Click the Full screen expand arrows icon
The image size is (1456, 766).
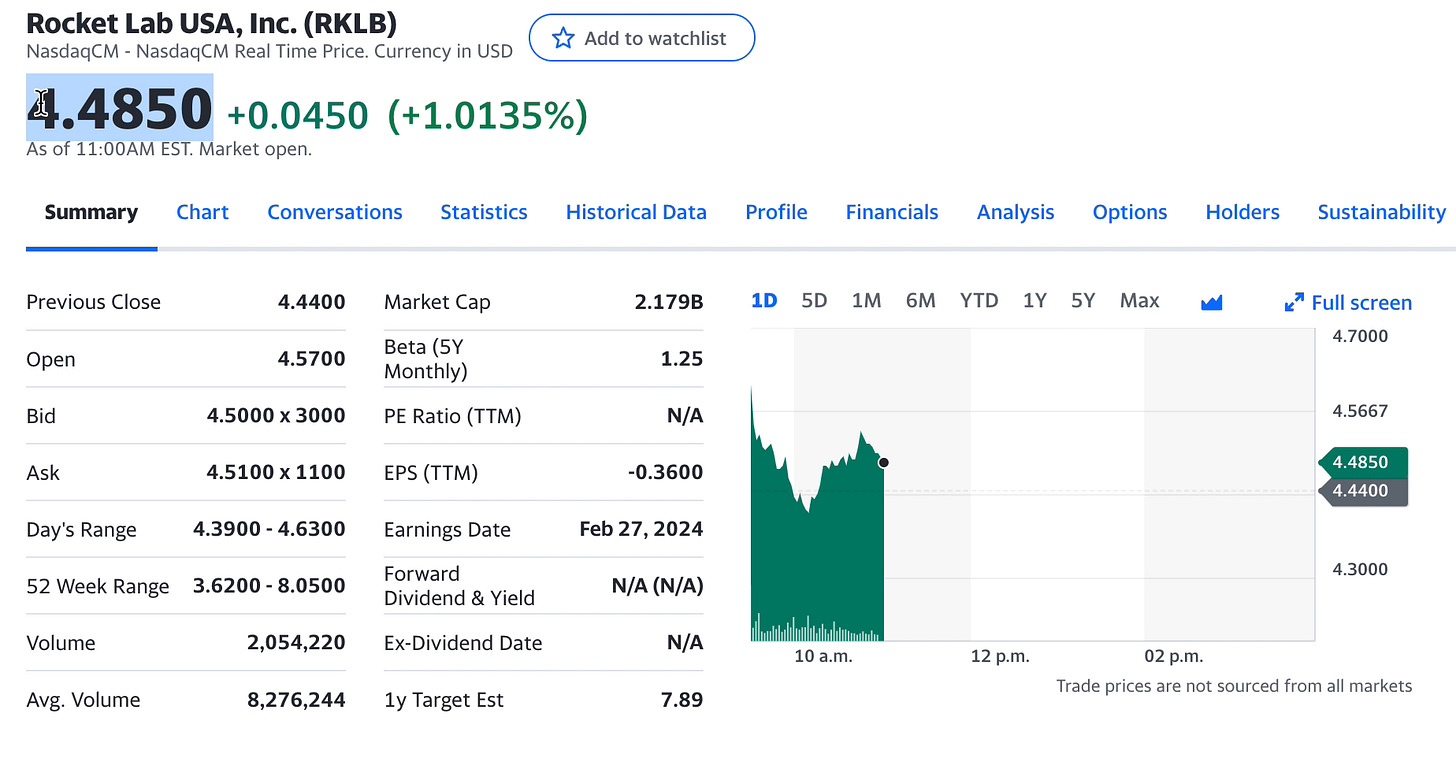[1294, 302]
